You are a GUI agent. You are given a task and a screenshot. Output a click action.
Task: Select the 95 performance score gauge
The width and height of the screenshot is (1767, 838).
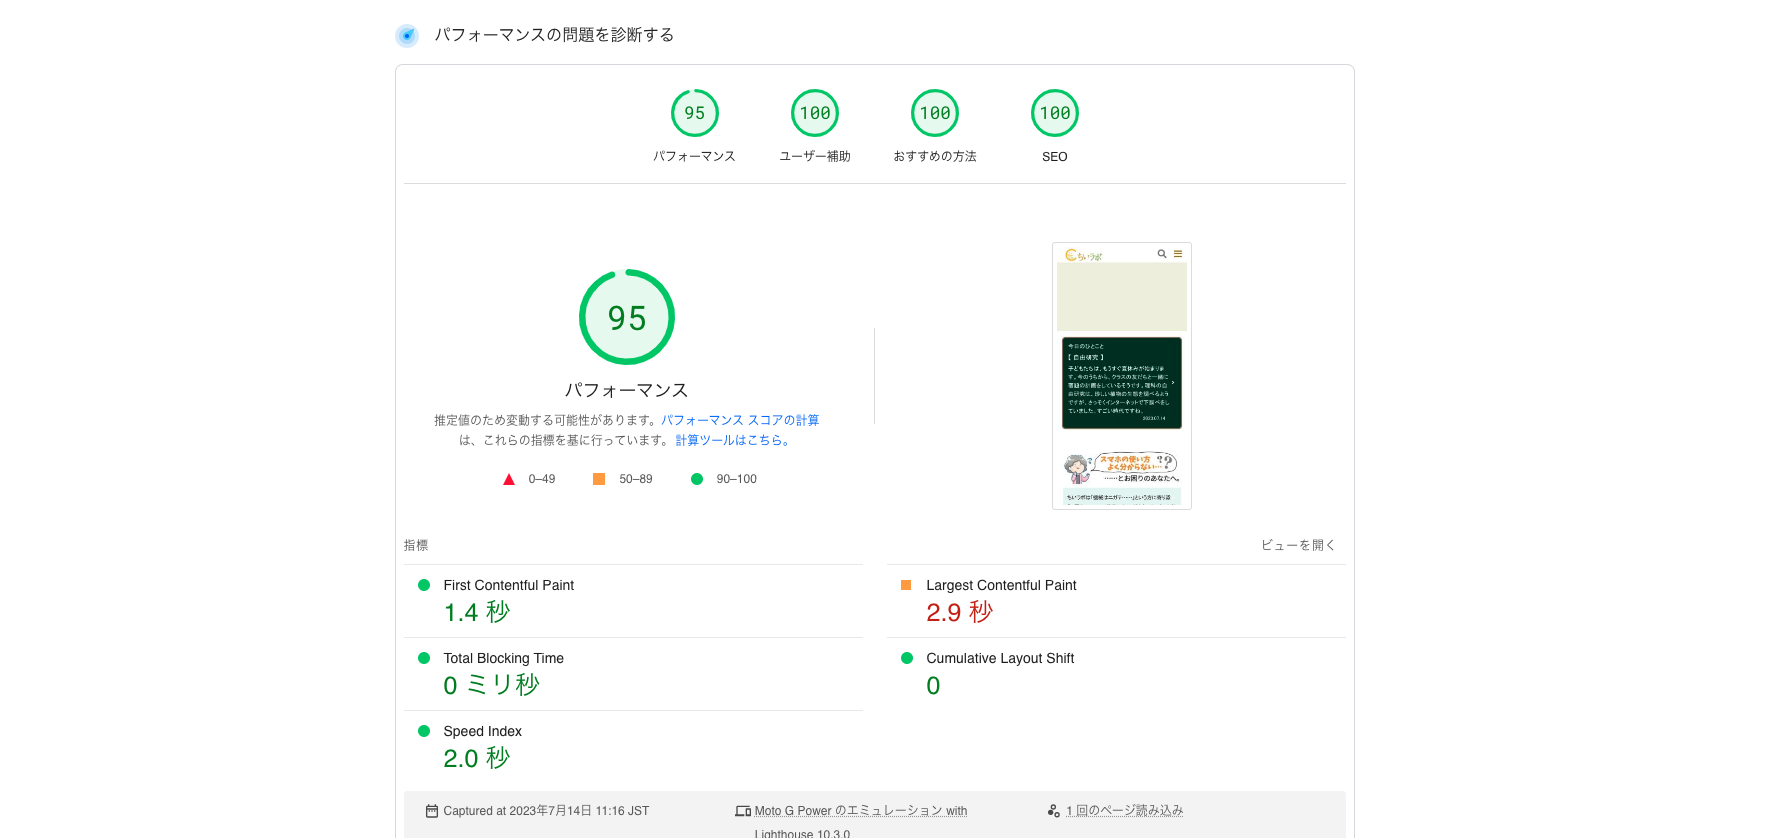(694, 114)
